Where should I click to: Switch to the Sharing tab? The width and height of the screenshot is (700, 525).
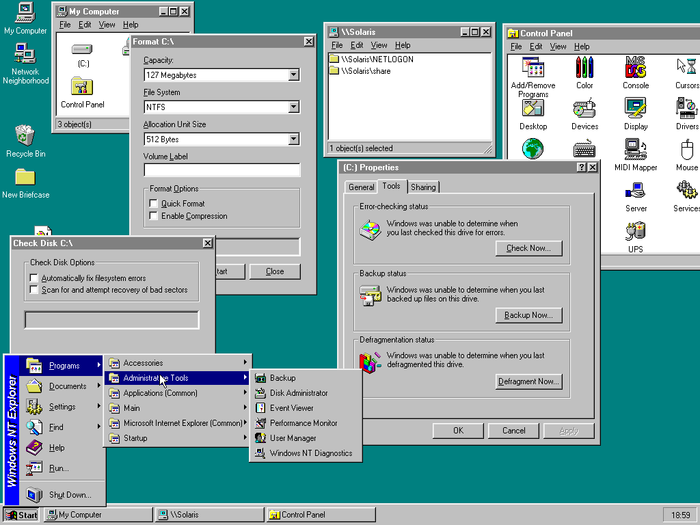pos(423,187)
